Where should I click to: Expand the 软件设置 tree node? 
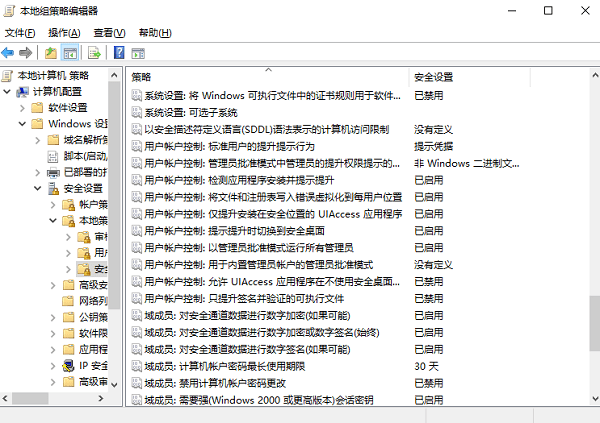22,108
